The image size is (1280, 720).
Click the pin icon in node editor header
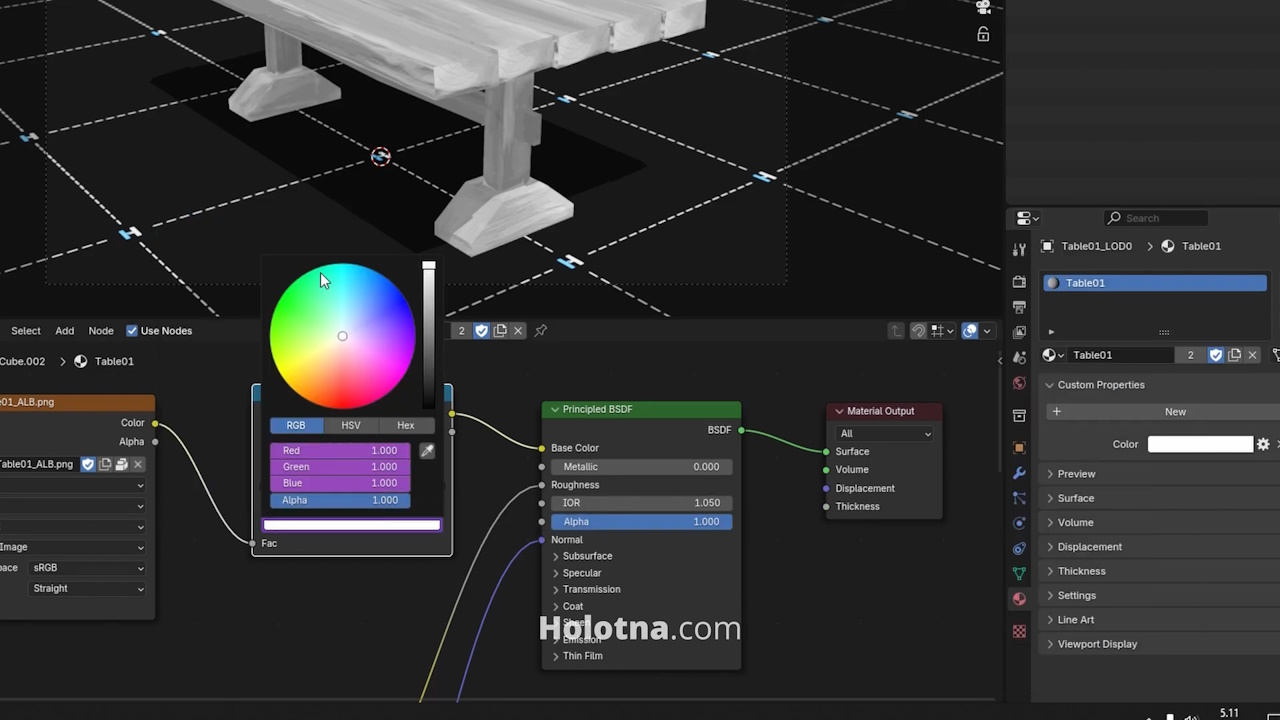click(x=541, y=330)
